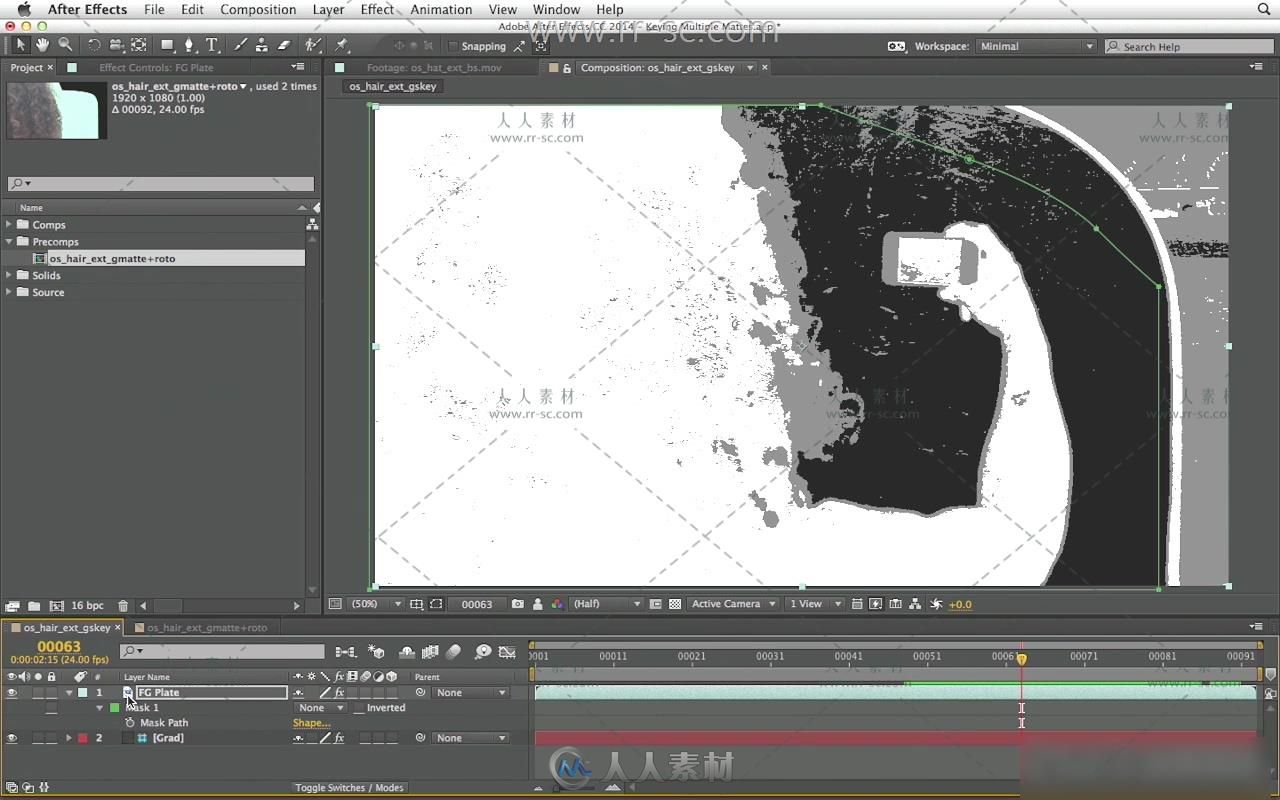Click the Motion Blur enable icon
This screenshot has width=1280, height=800.
pyautogui.click(x=453, y=652)
